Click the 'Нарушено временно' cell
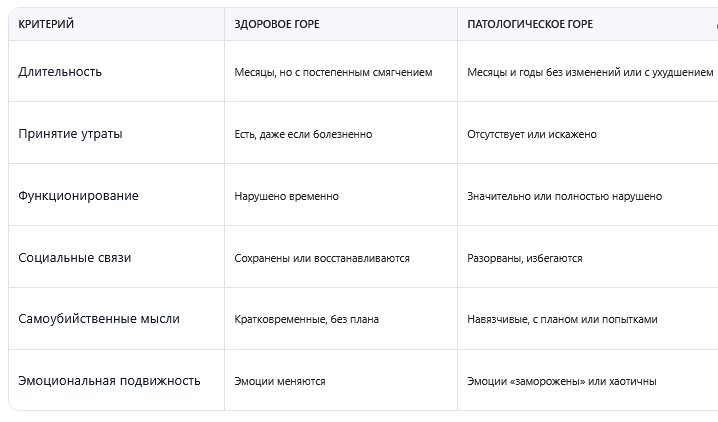Screen dimensions: 718x422 pyautogui.click(x=286, y=197)
